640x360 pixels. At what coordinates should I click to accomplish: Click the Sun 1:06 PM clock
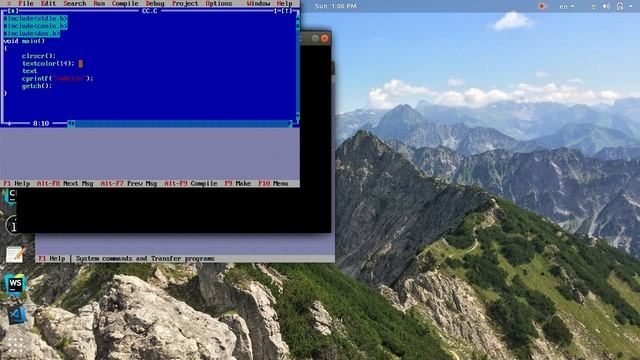coord(336,6)
